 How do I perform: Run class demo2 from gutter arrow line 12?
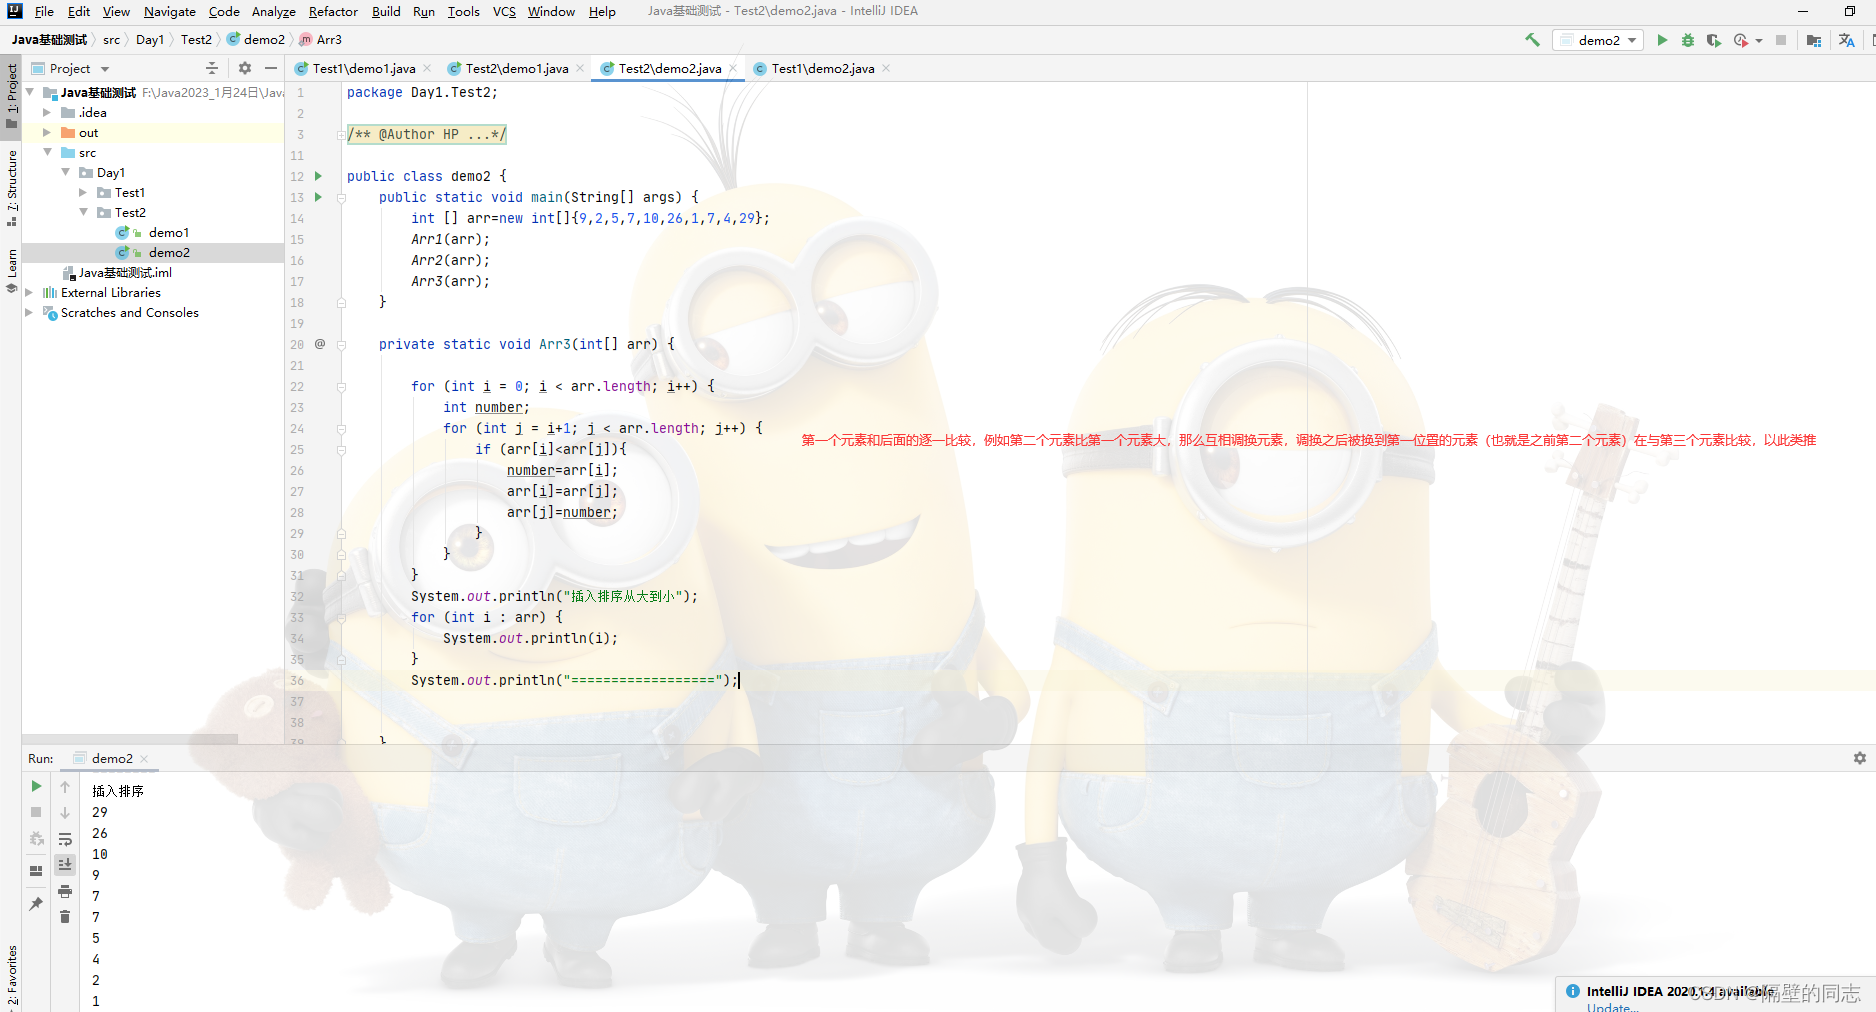point(319,176)
